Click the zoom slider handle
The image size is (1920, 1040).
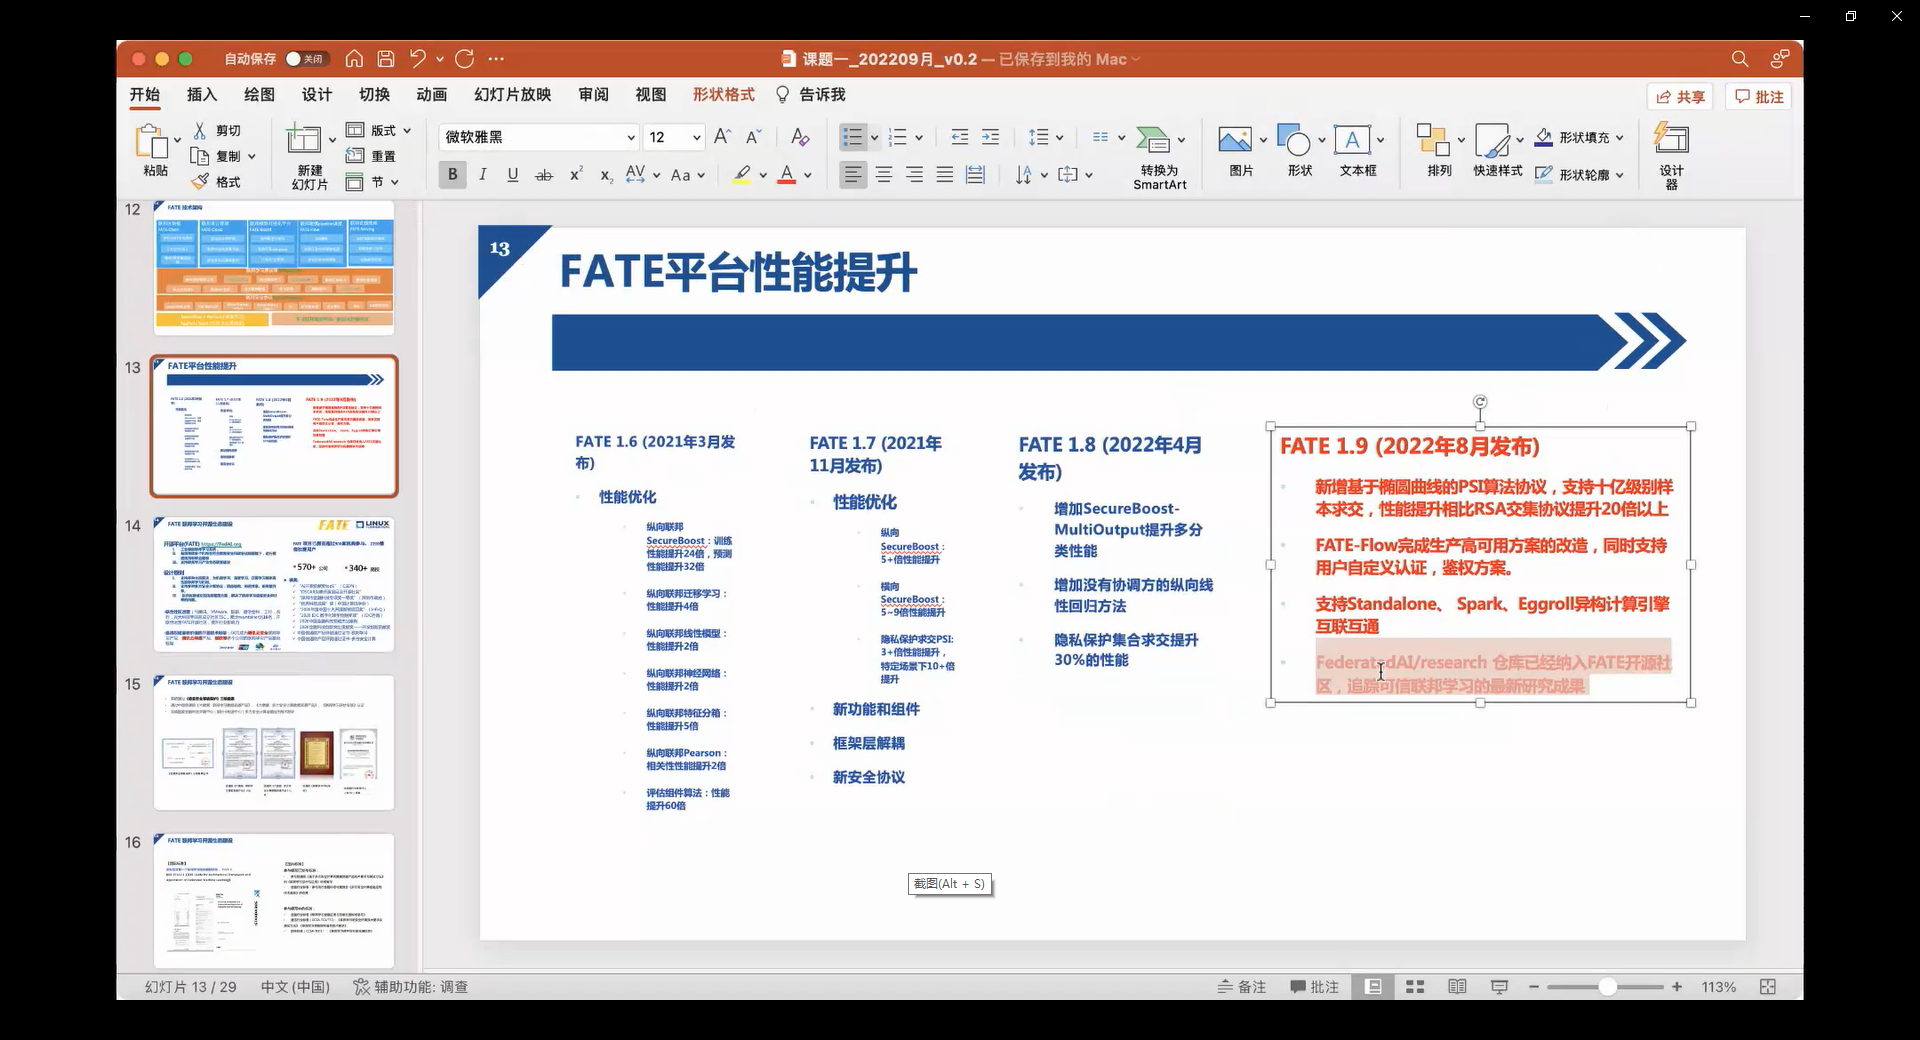coord(1607,987)
